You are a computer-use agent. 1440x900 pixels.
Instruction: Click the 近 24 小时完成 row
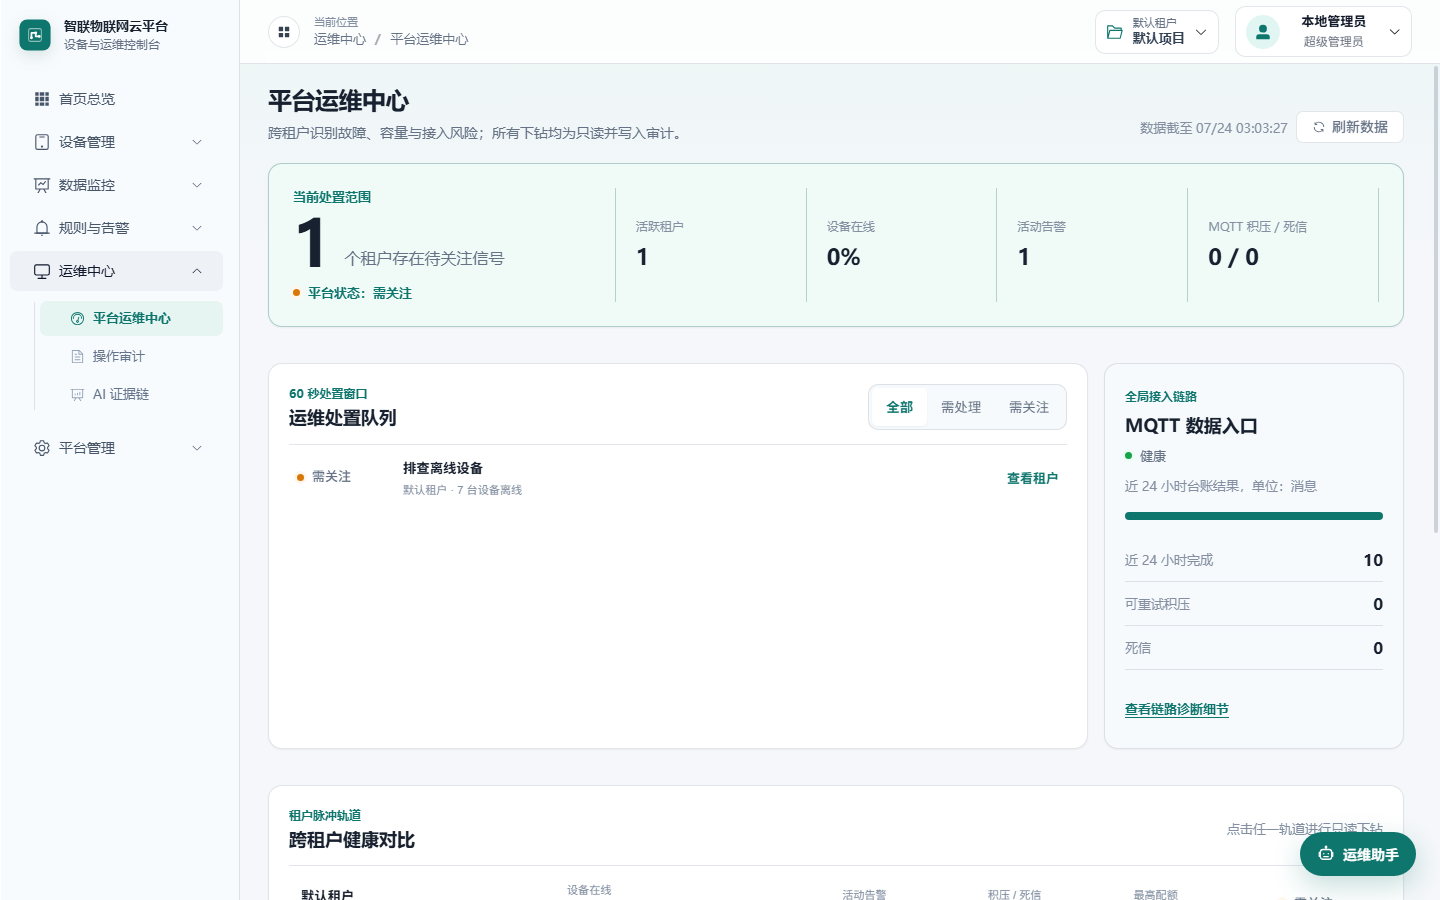(1254, 560)
